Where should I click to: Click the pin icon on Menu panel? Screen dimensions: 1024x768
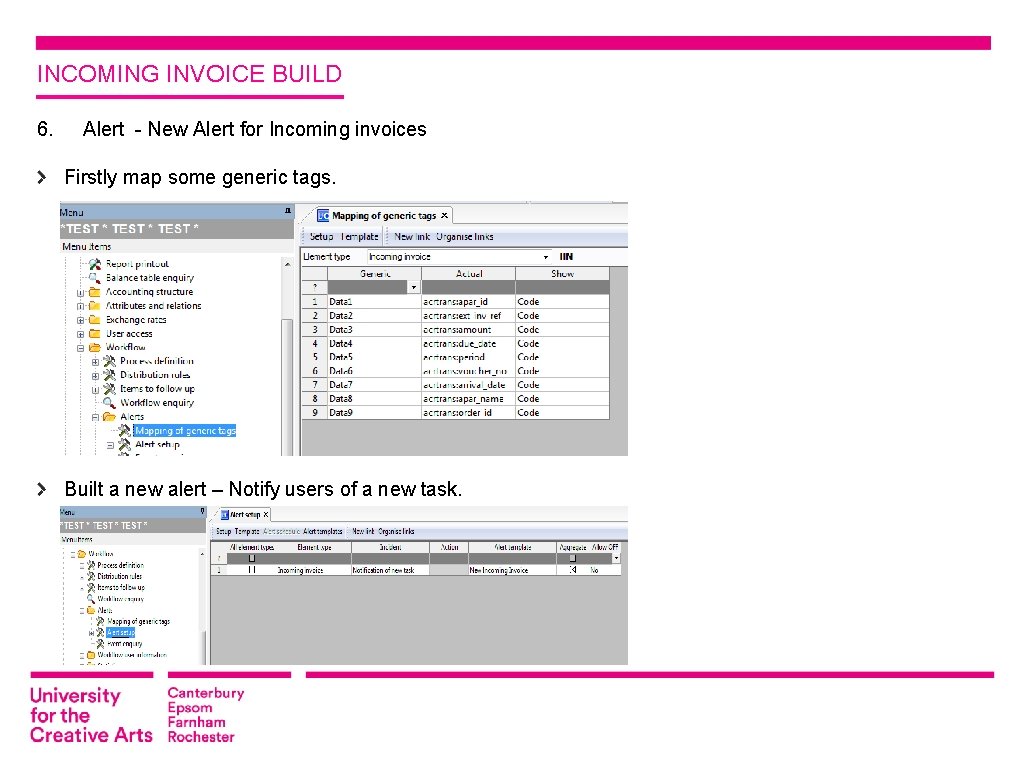[290, 211]
